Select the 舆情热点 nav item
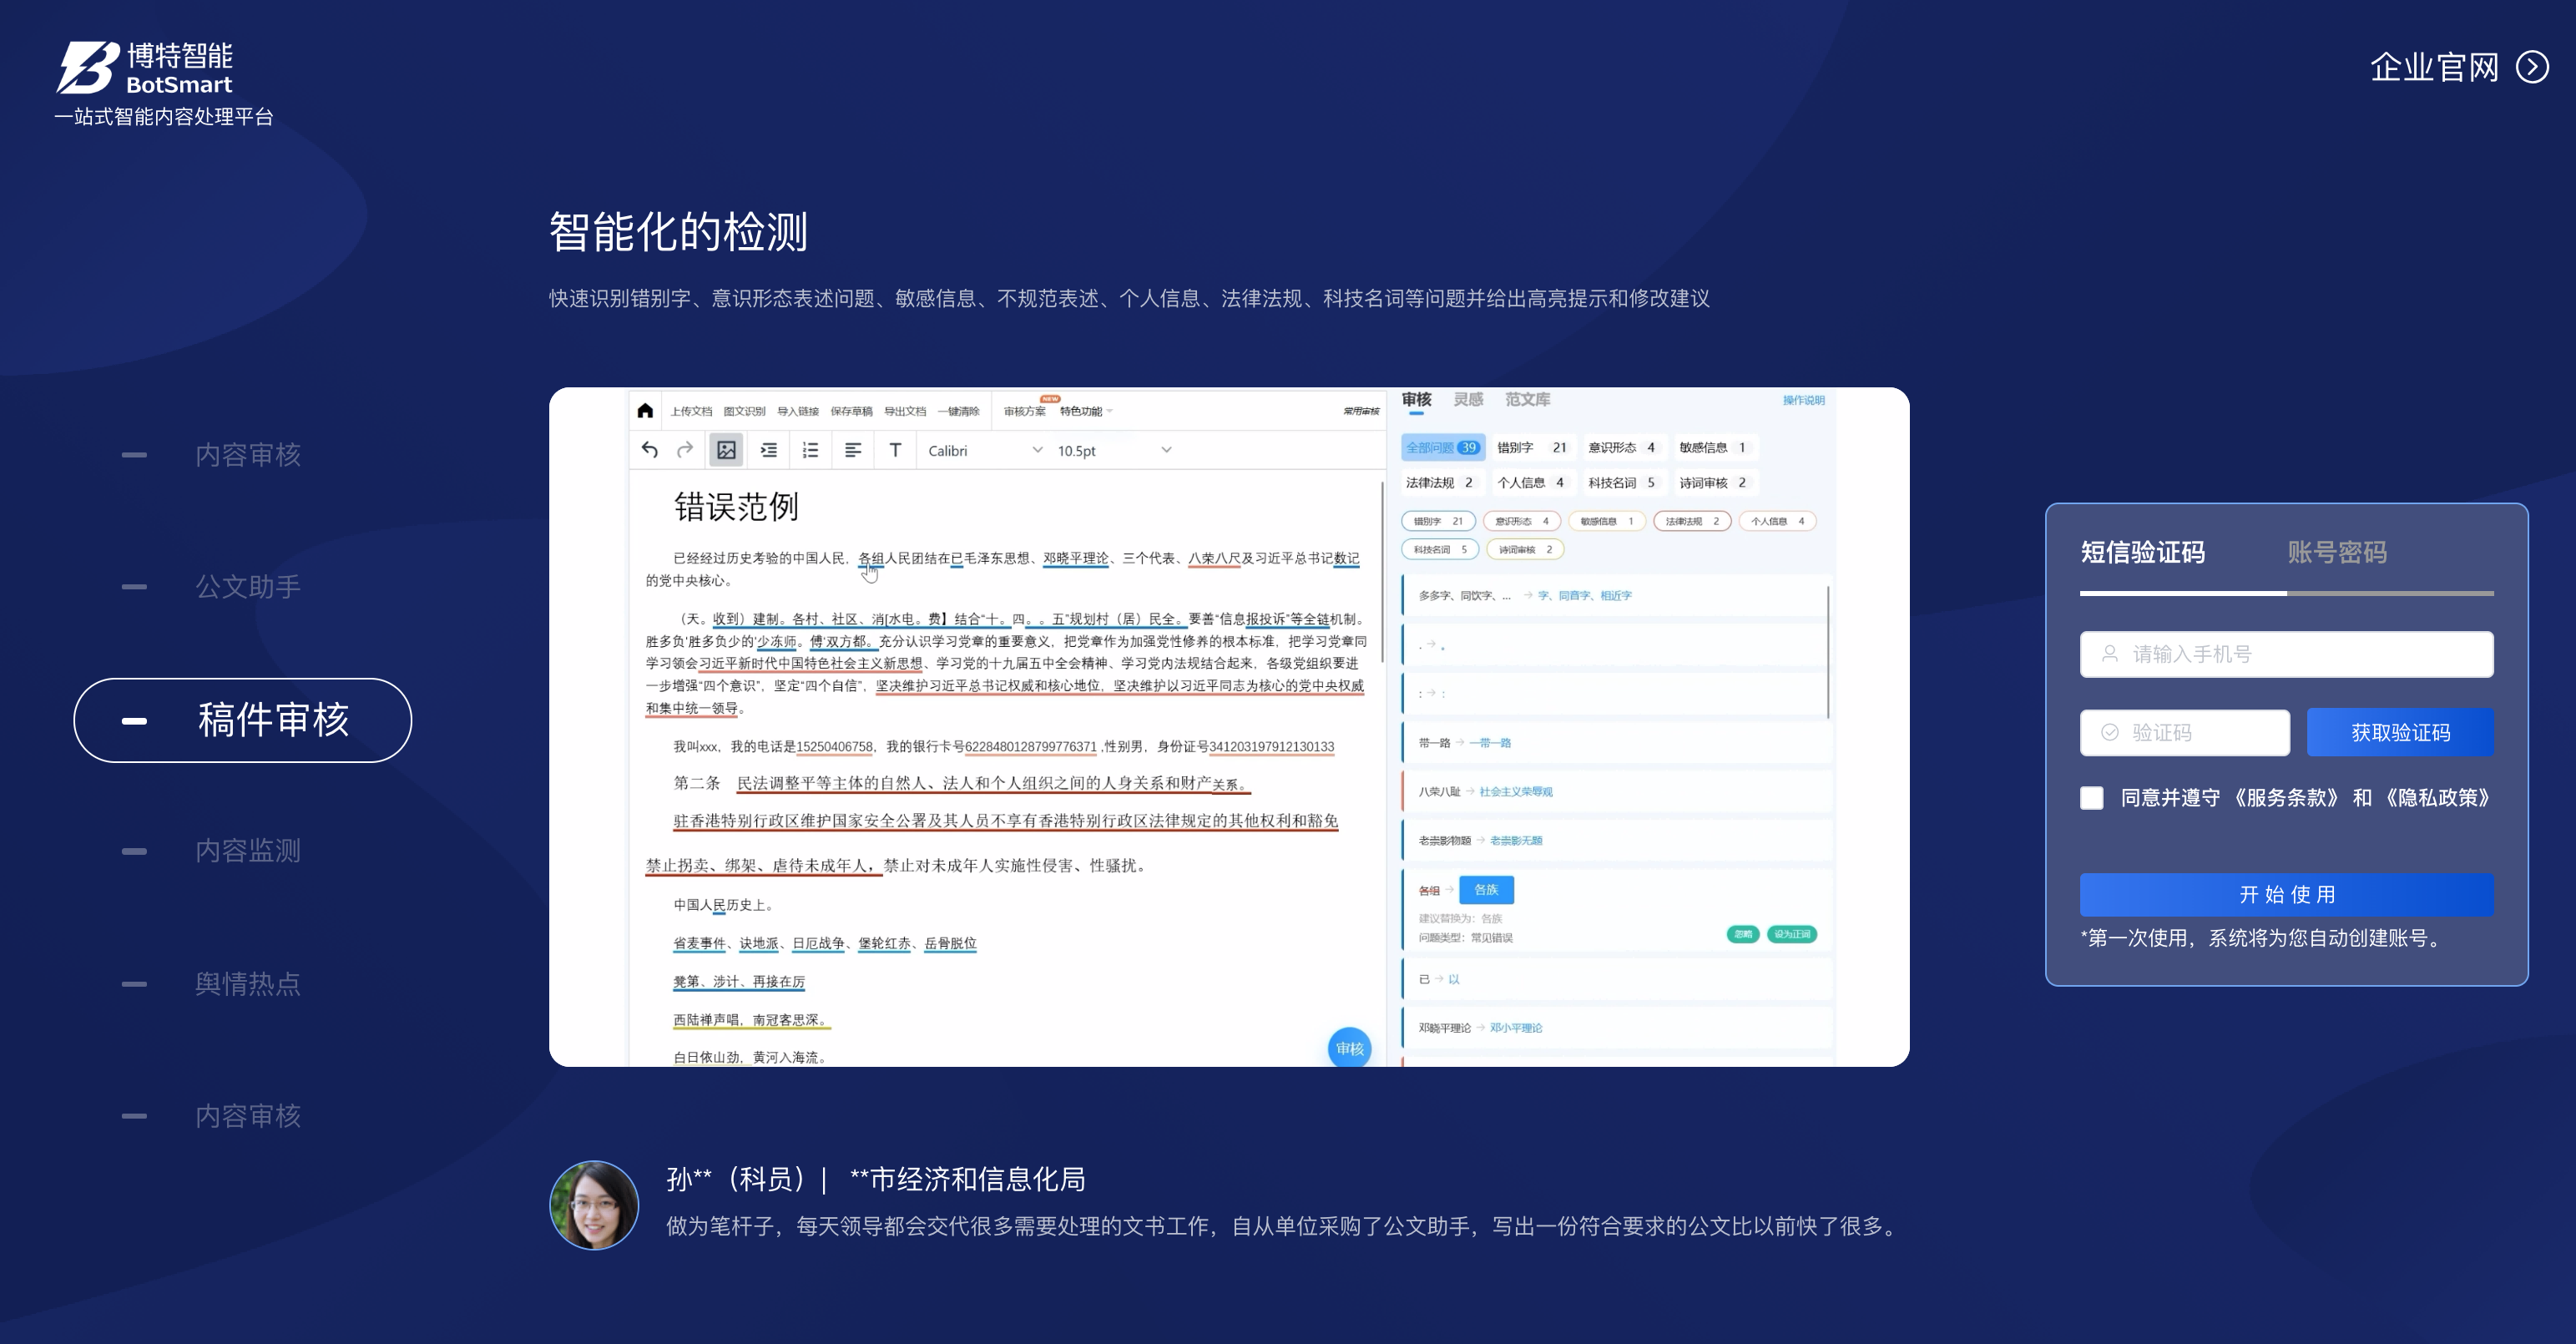The image size is (2576, 1344). [247, 984]
